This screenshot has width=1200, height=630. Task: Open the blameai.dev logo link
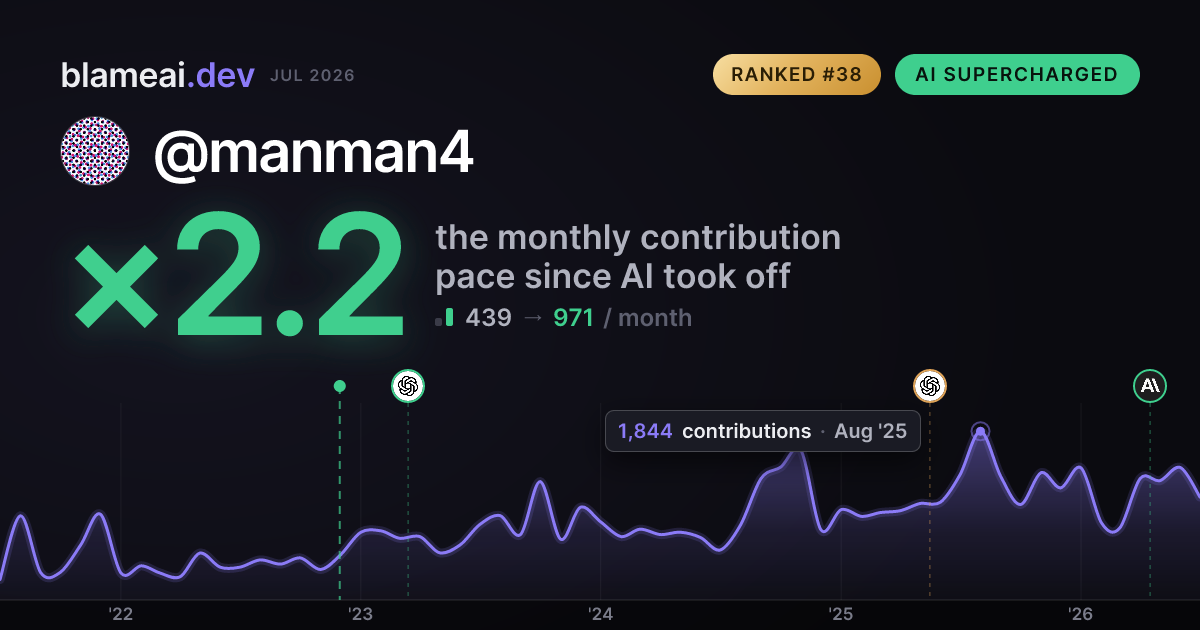point(158,75)
